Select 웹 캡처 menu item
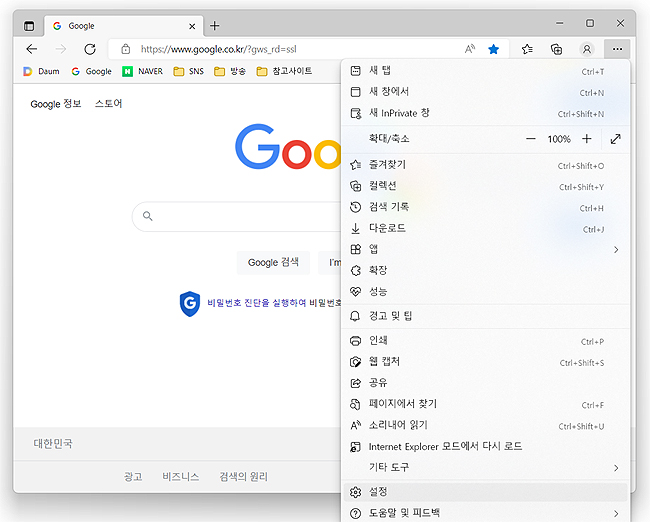The width and height of the screenshot is (650, 522). coord(484,362)
